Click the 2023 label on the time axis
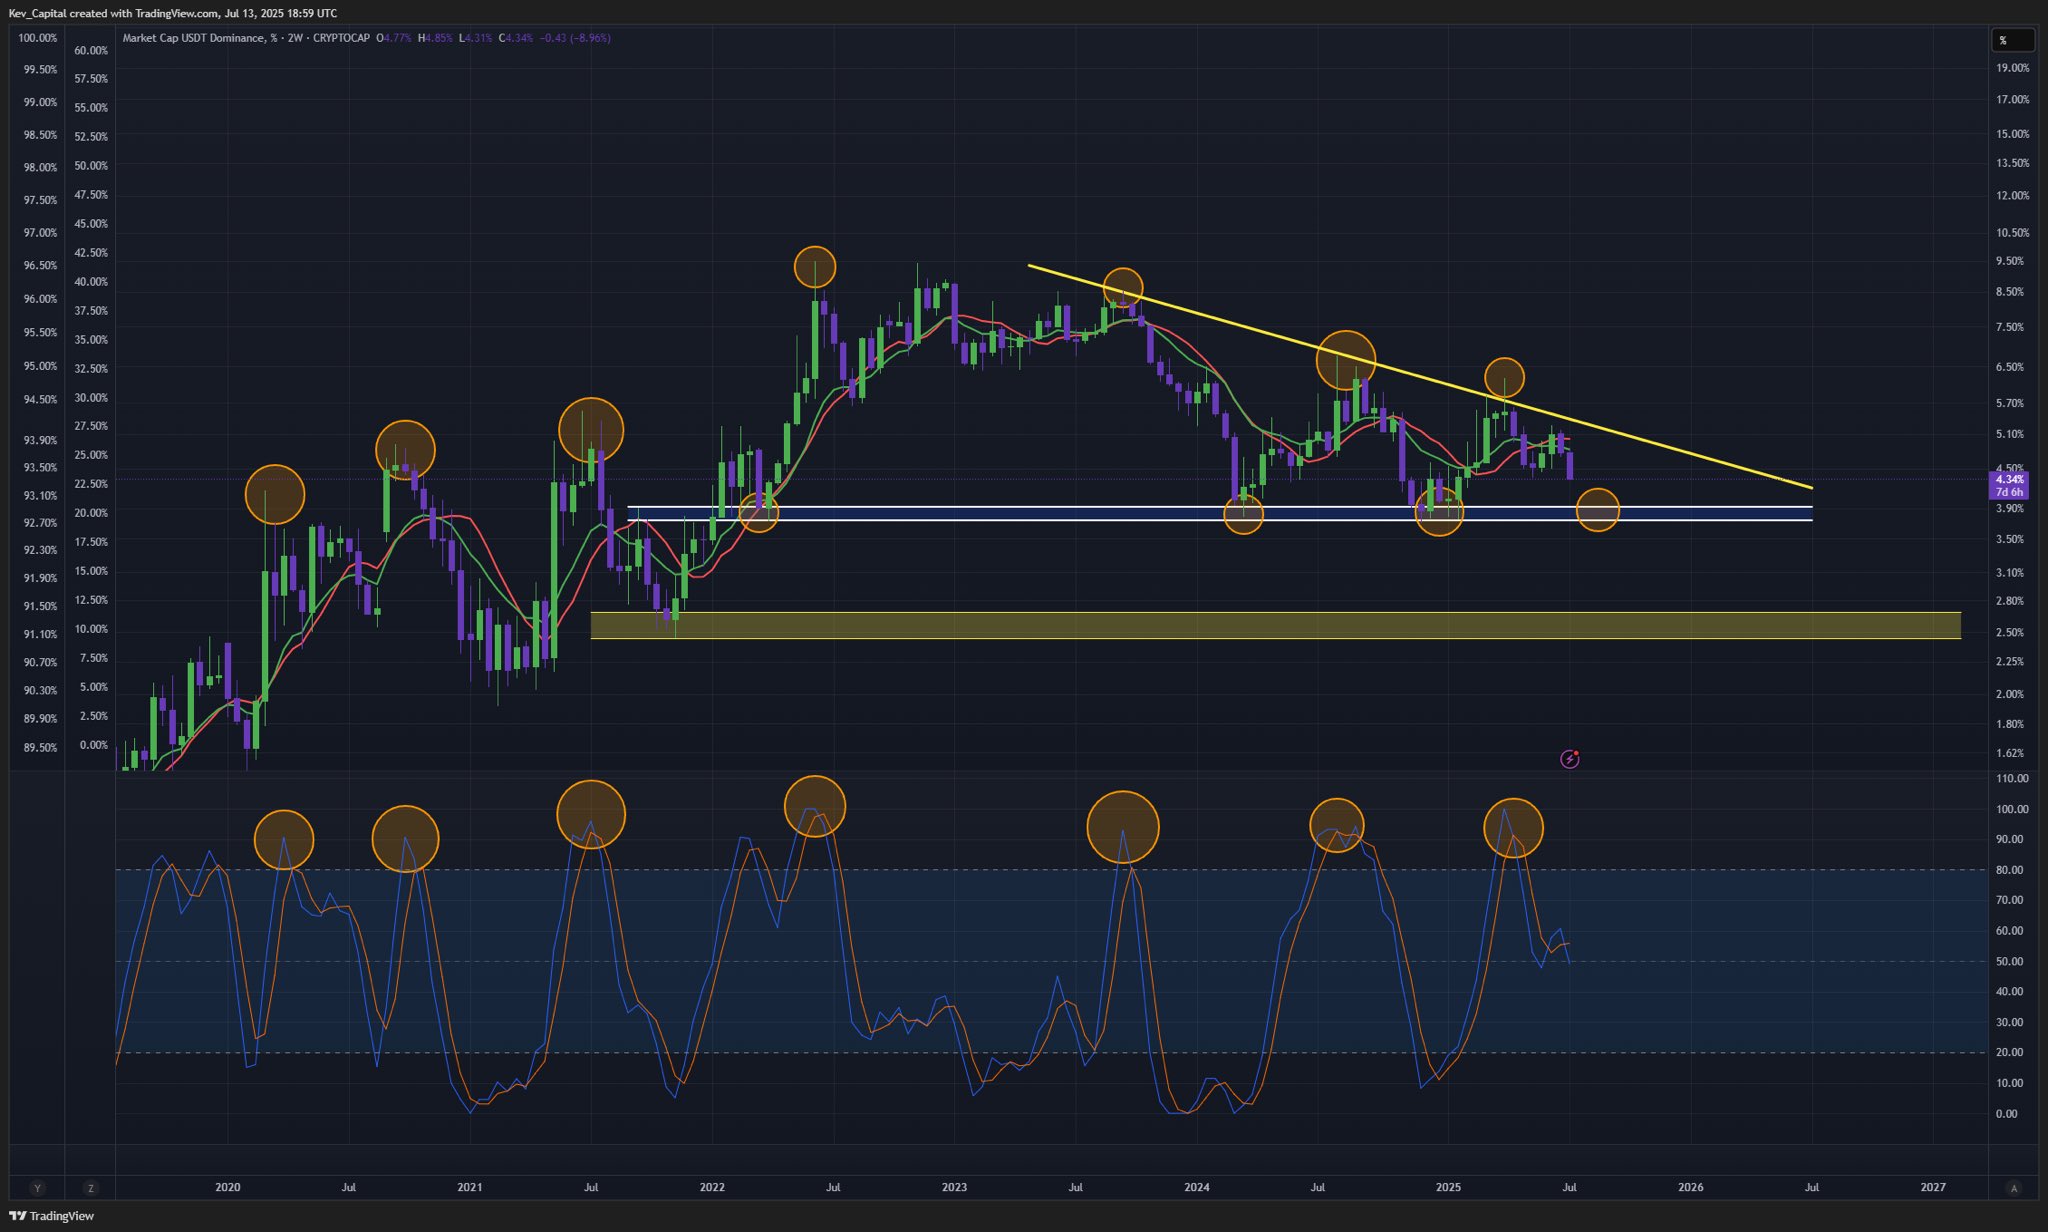 pos(954,1188)
